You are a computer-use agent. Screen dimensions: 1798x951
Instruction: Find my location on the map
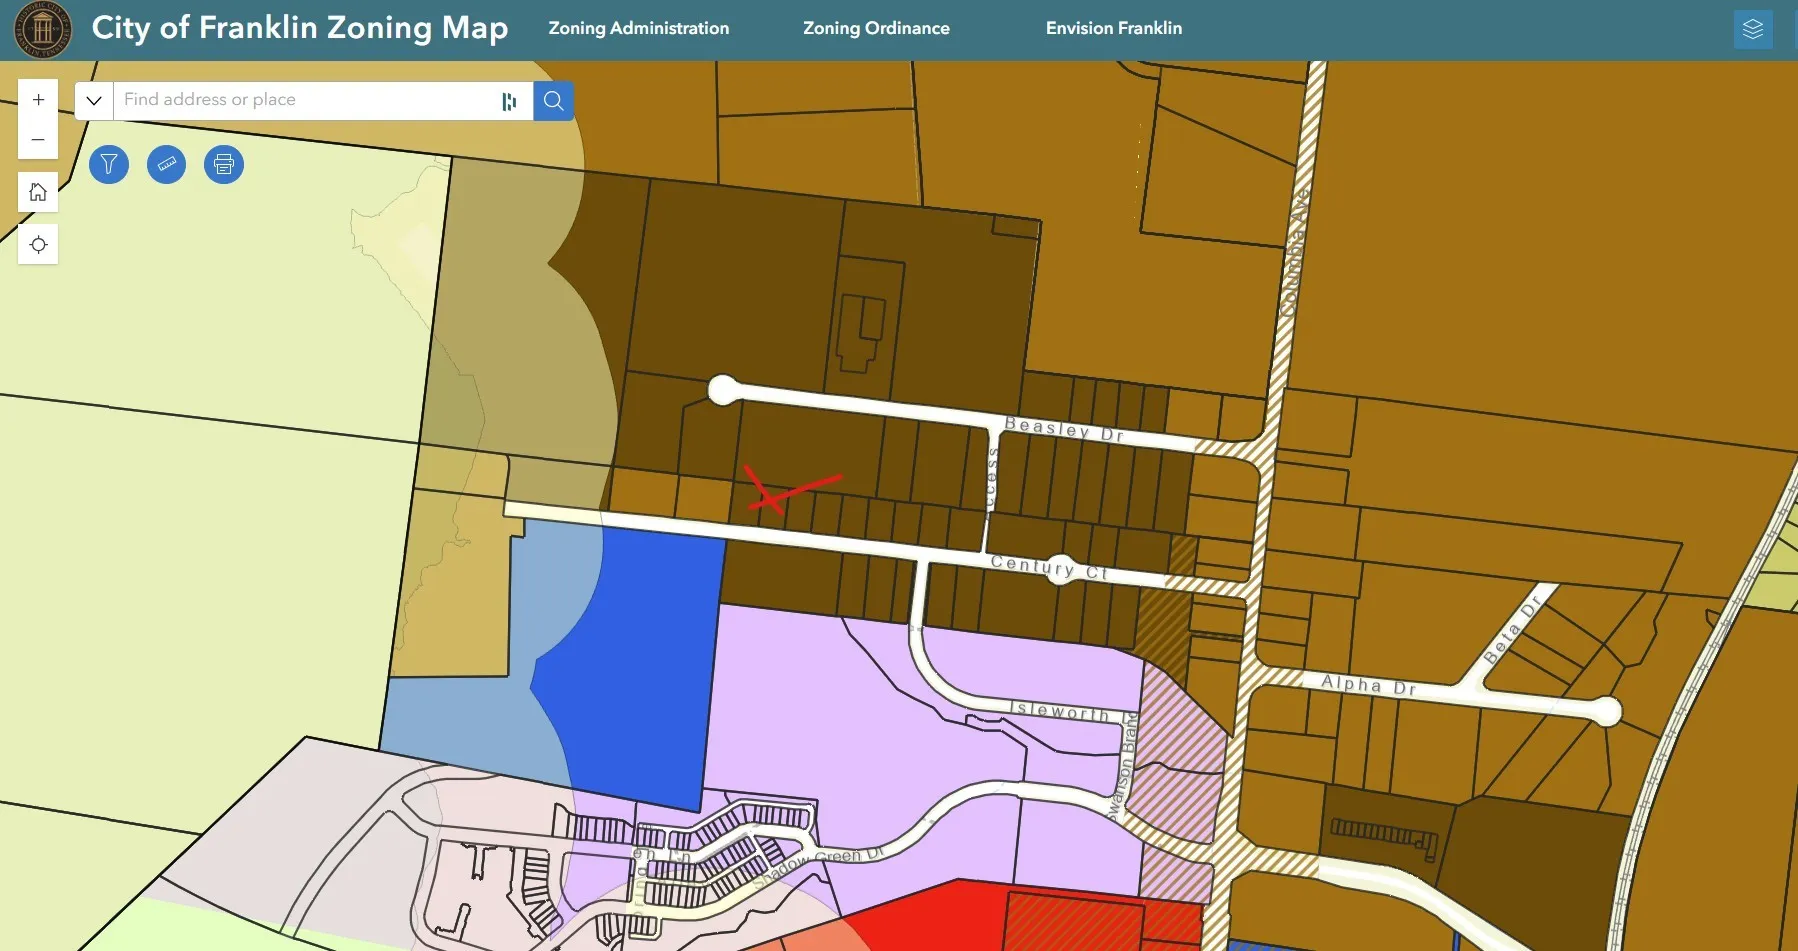coord(38,245)
